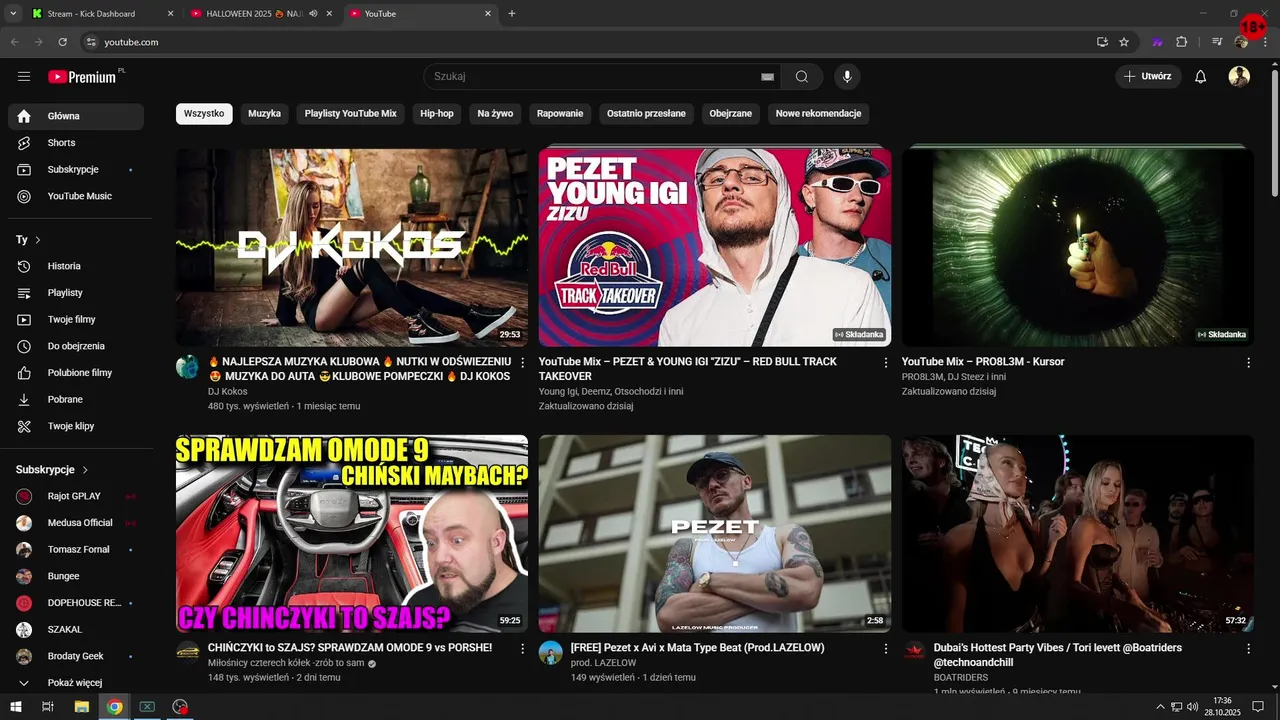
Task: Select the Rapowanie filter chip
Action: coord(560,114)
